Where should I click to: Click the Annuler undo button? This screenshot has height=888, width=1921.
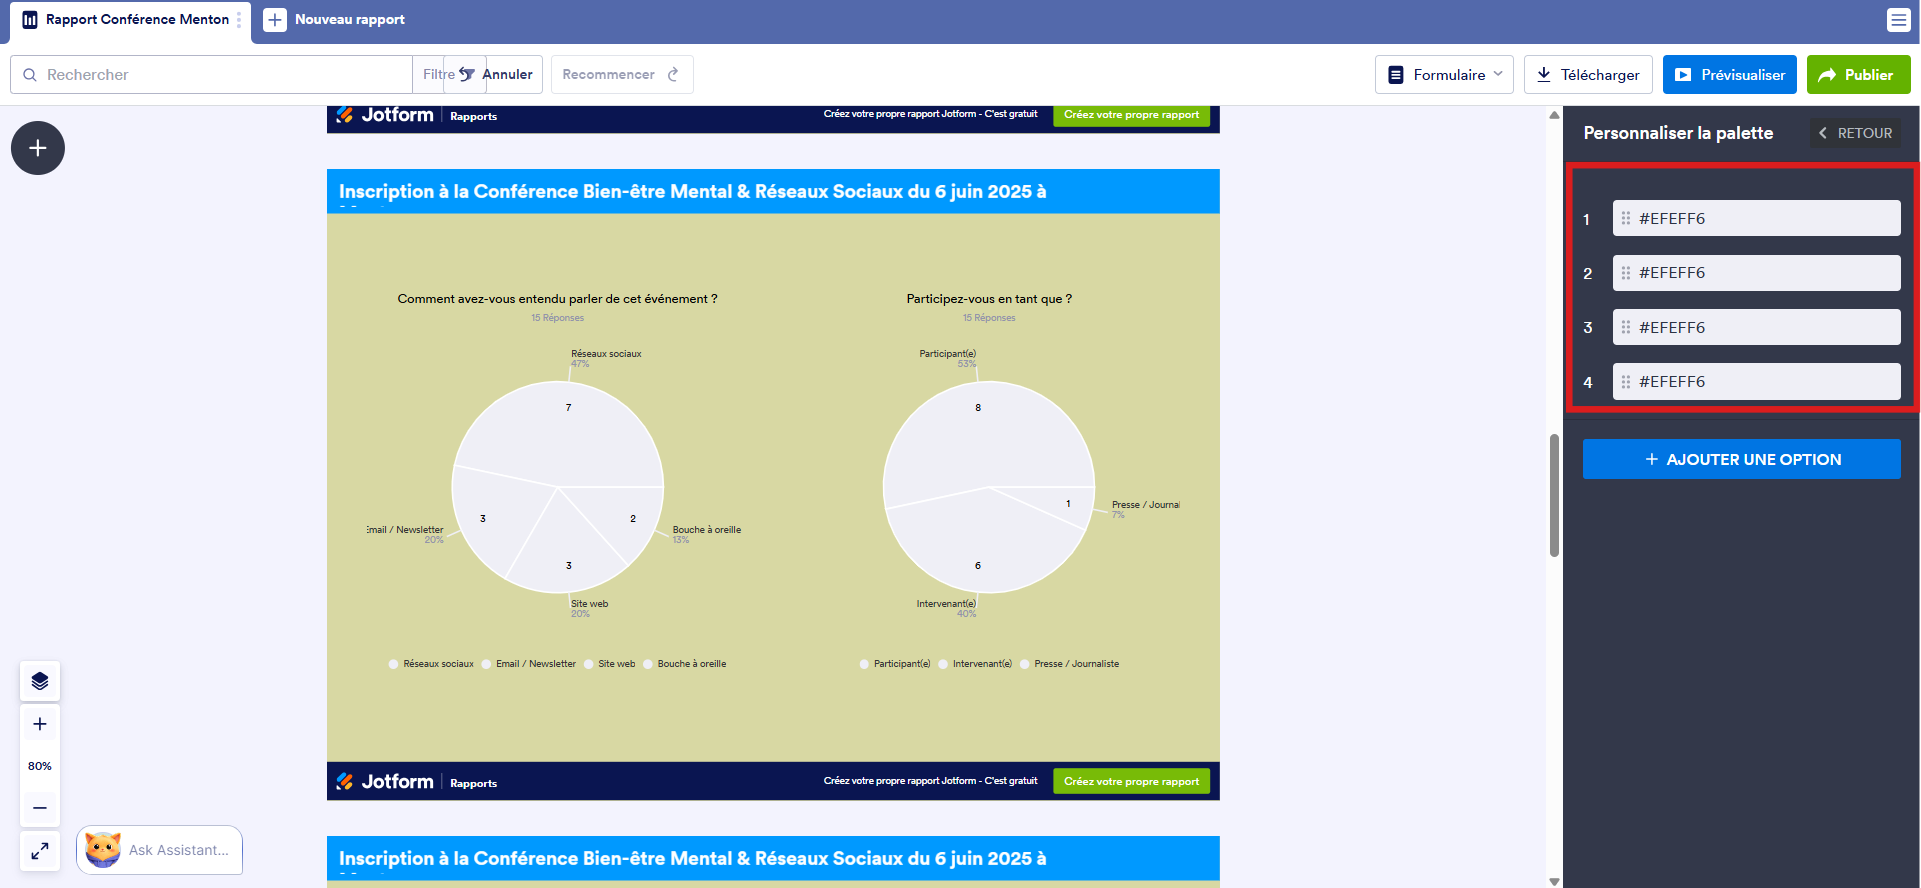tap(495, 75)
